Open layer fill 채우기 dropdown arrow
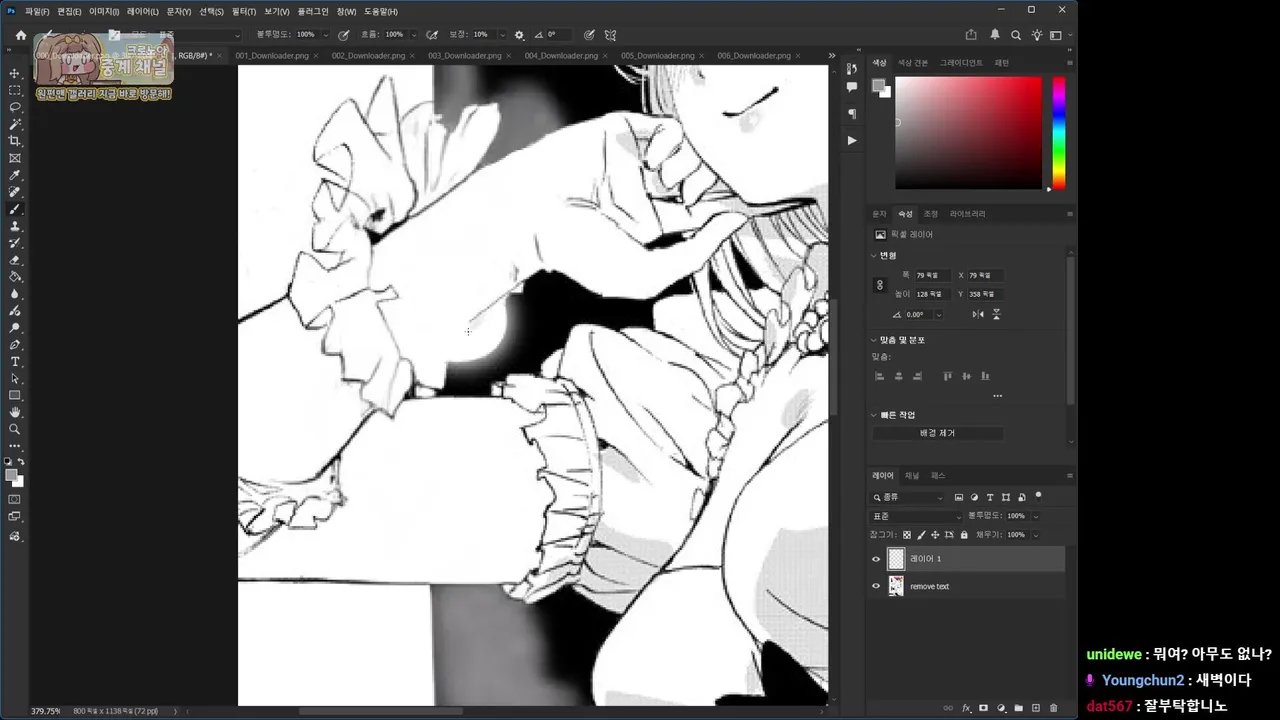1280x720 pixels. (1035, 535)
